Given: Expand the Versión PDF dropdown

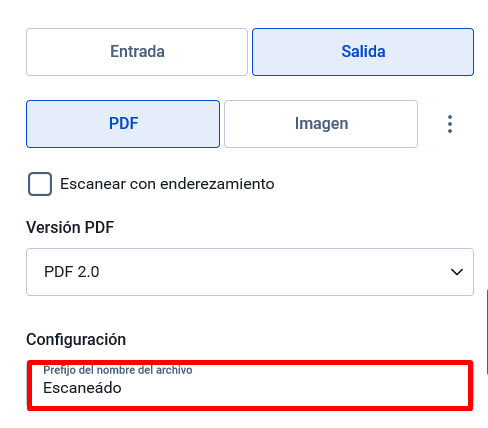Looking at the screenshot, I should (x=250, y=272).
